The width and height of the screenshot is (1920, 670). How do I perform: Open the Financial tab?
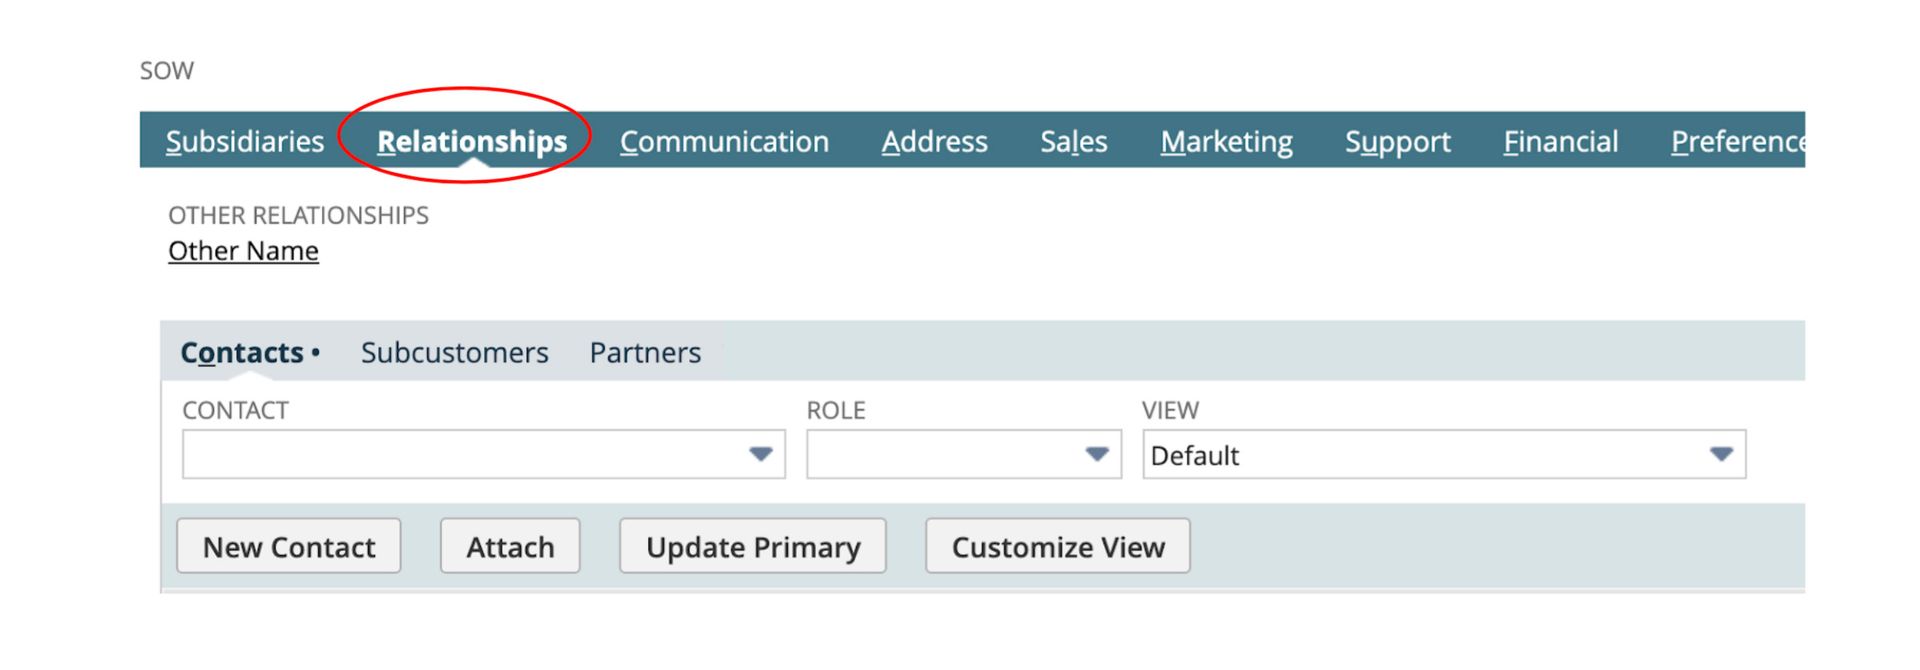1560,141
